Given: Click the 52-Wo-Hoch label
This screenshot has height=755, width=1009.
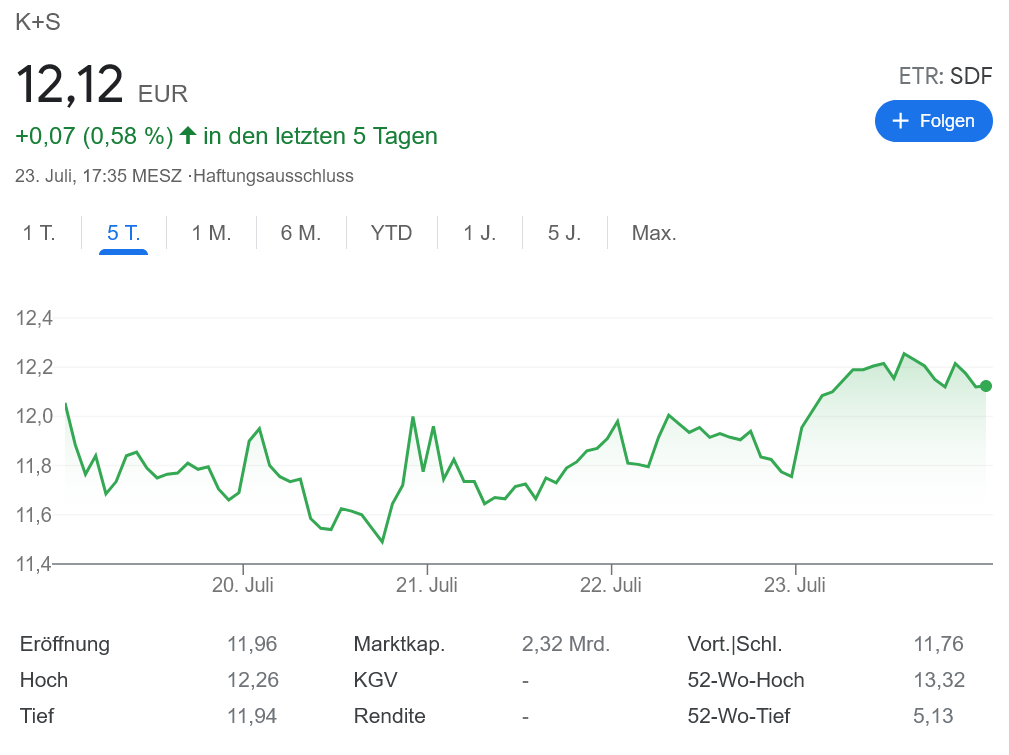Looking at the screenshot, I should coord(746,680).
